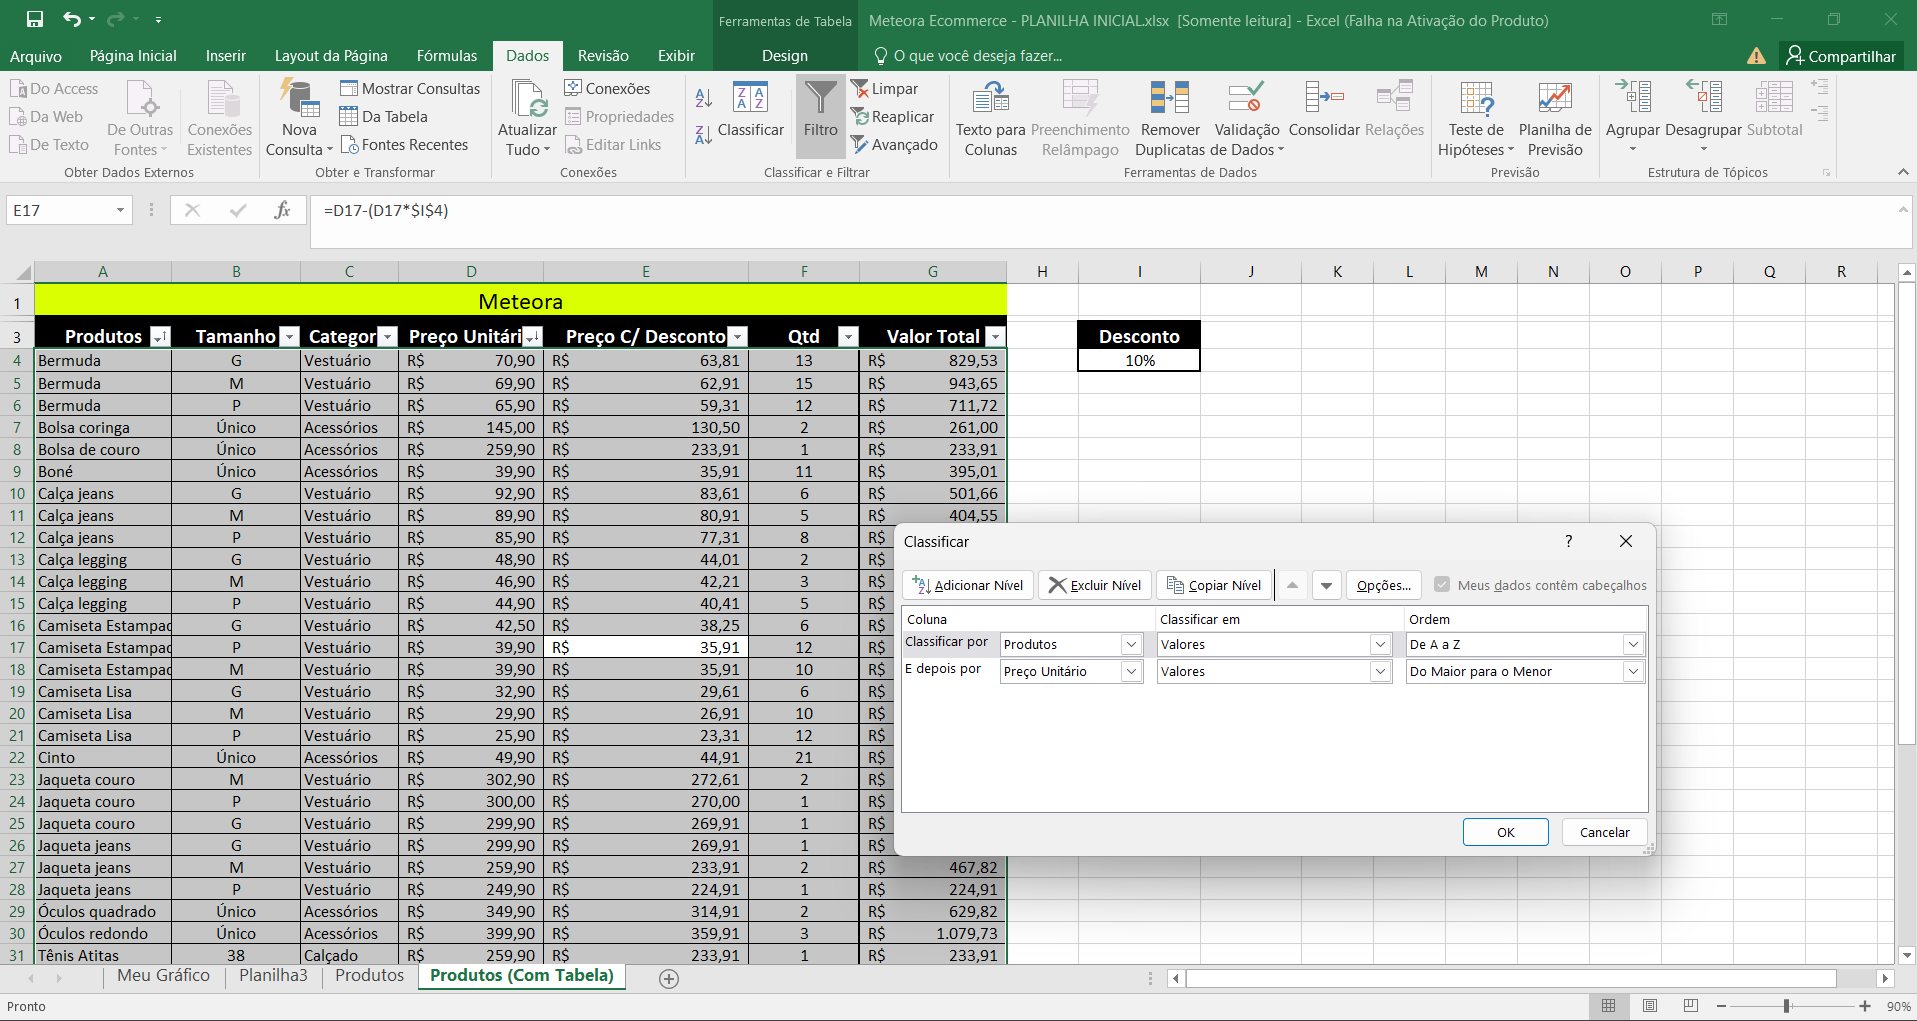This screenshot has height=1021, width=1917.
Task: Open the Classificar sort ribbon button
Action: [x=750, y=109]
